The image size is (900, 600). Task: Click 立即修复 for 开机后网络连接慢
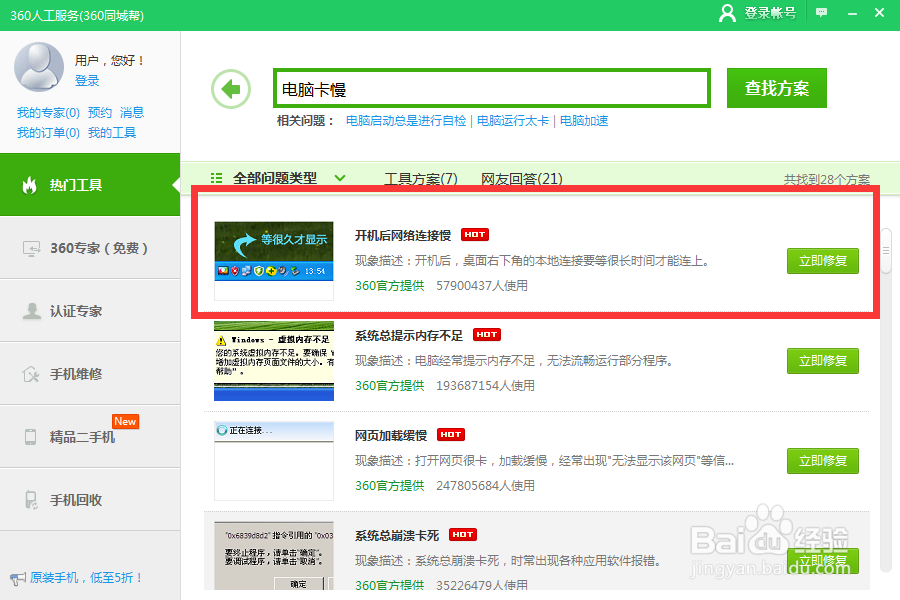(823, 261)
